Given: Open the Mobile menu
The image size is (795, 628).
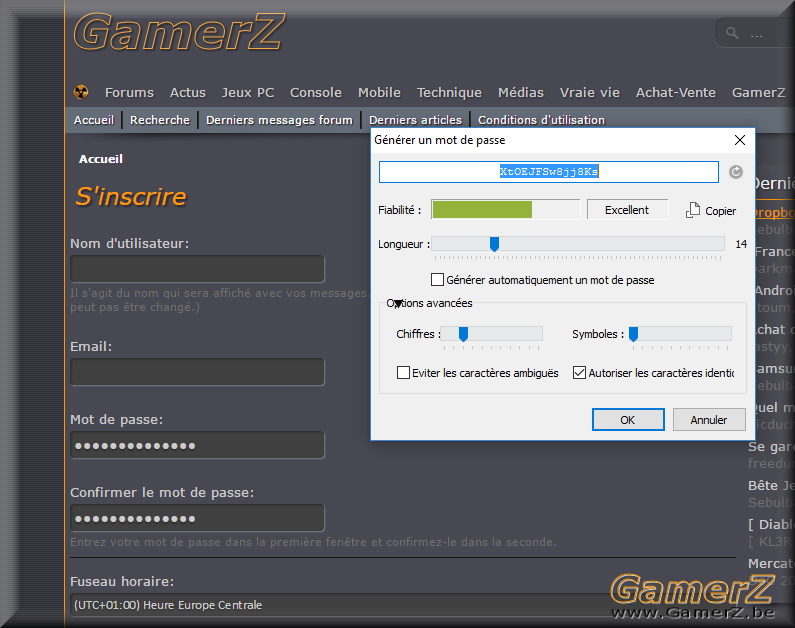Looking at the screenshot, I should pyautogui.click(x=379, y=92).
